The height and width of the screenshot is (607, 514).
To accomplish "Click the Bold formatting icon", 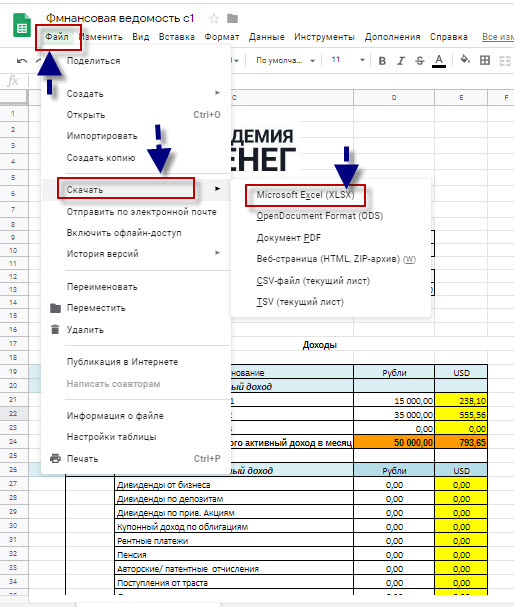I will [382, 61].
